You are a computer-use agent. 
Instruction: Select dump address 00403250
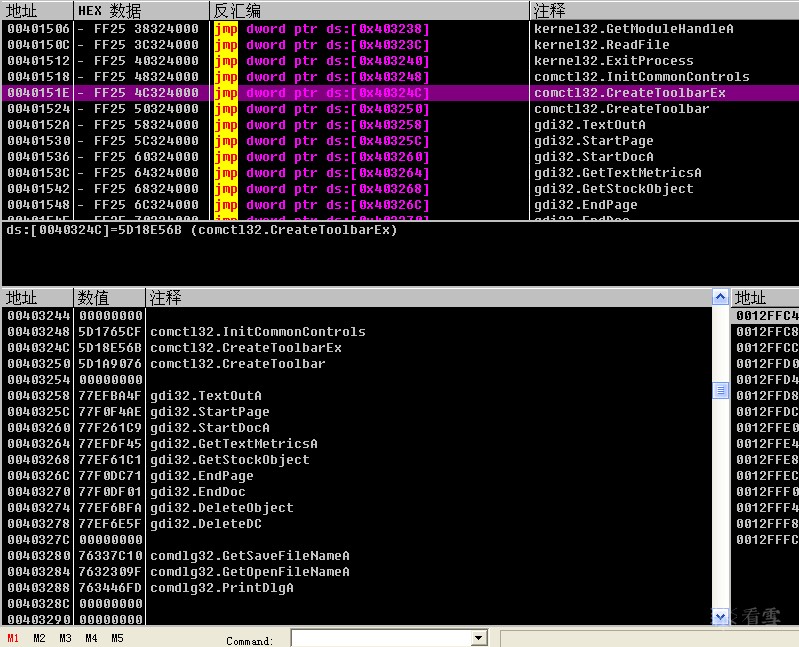click(39, 364)
